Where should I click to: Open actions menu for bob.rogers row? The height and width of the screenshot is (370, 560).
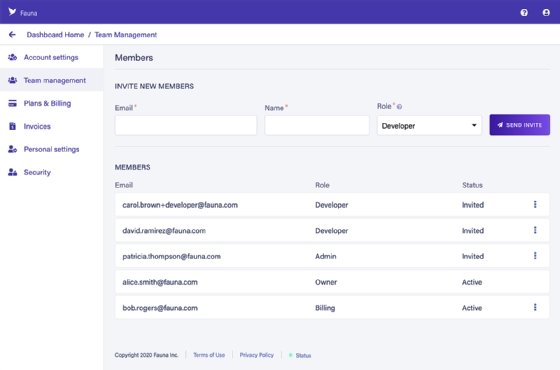[x=535, y=307]
